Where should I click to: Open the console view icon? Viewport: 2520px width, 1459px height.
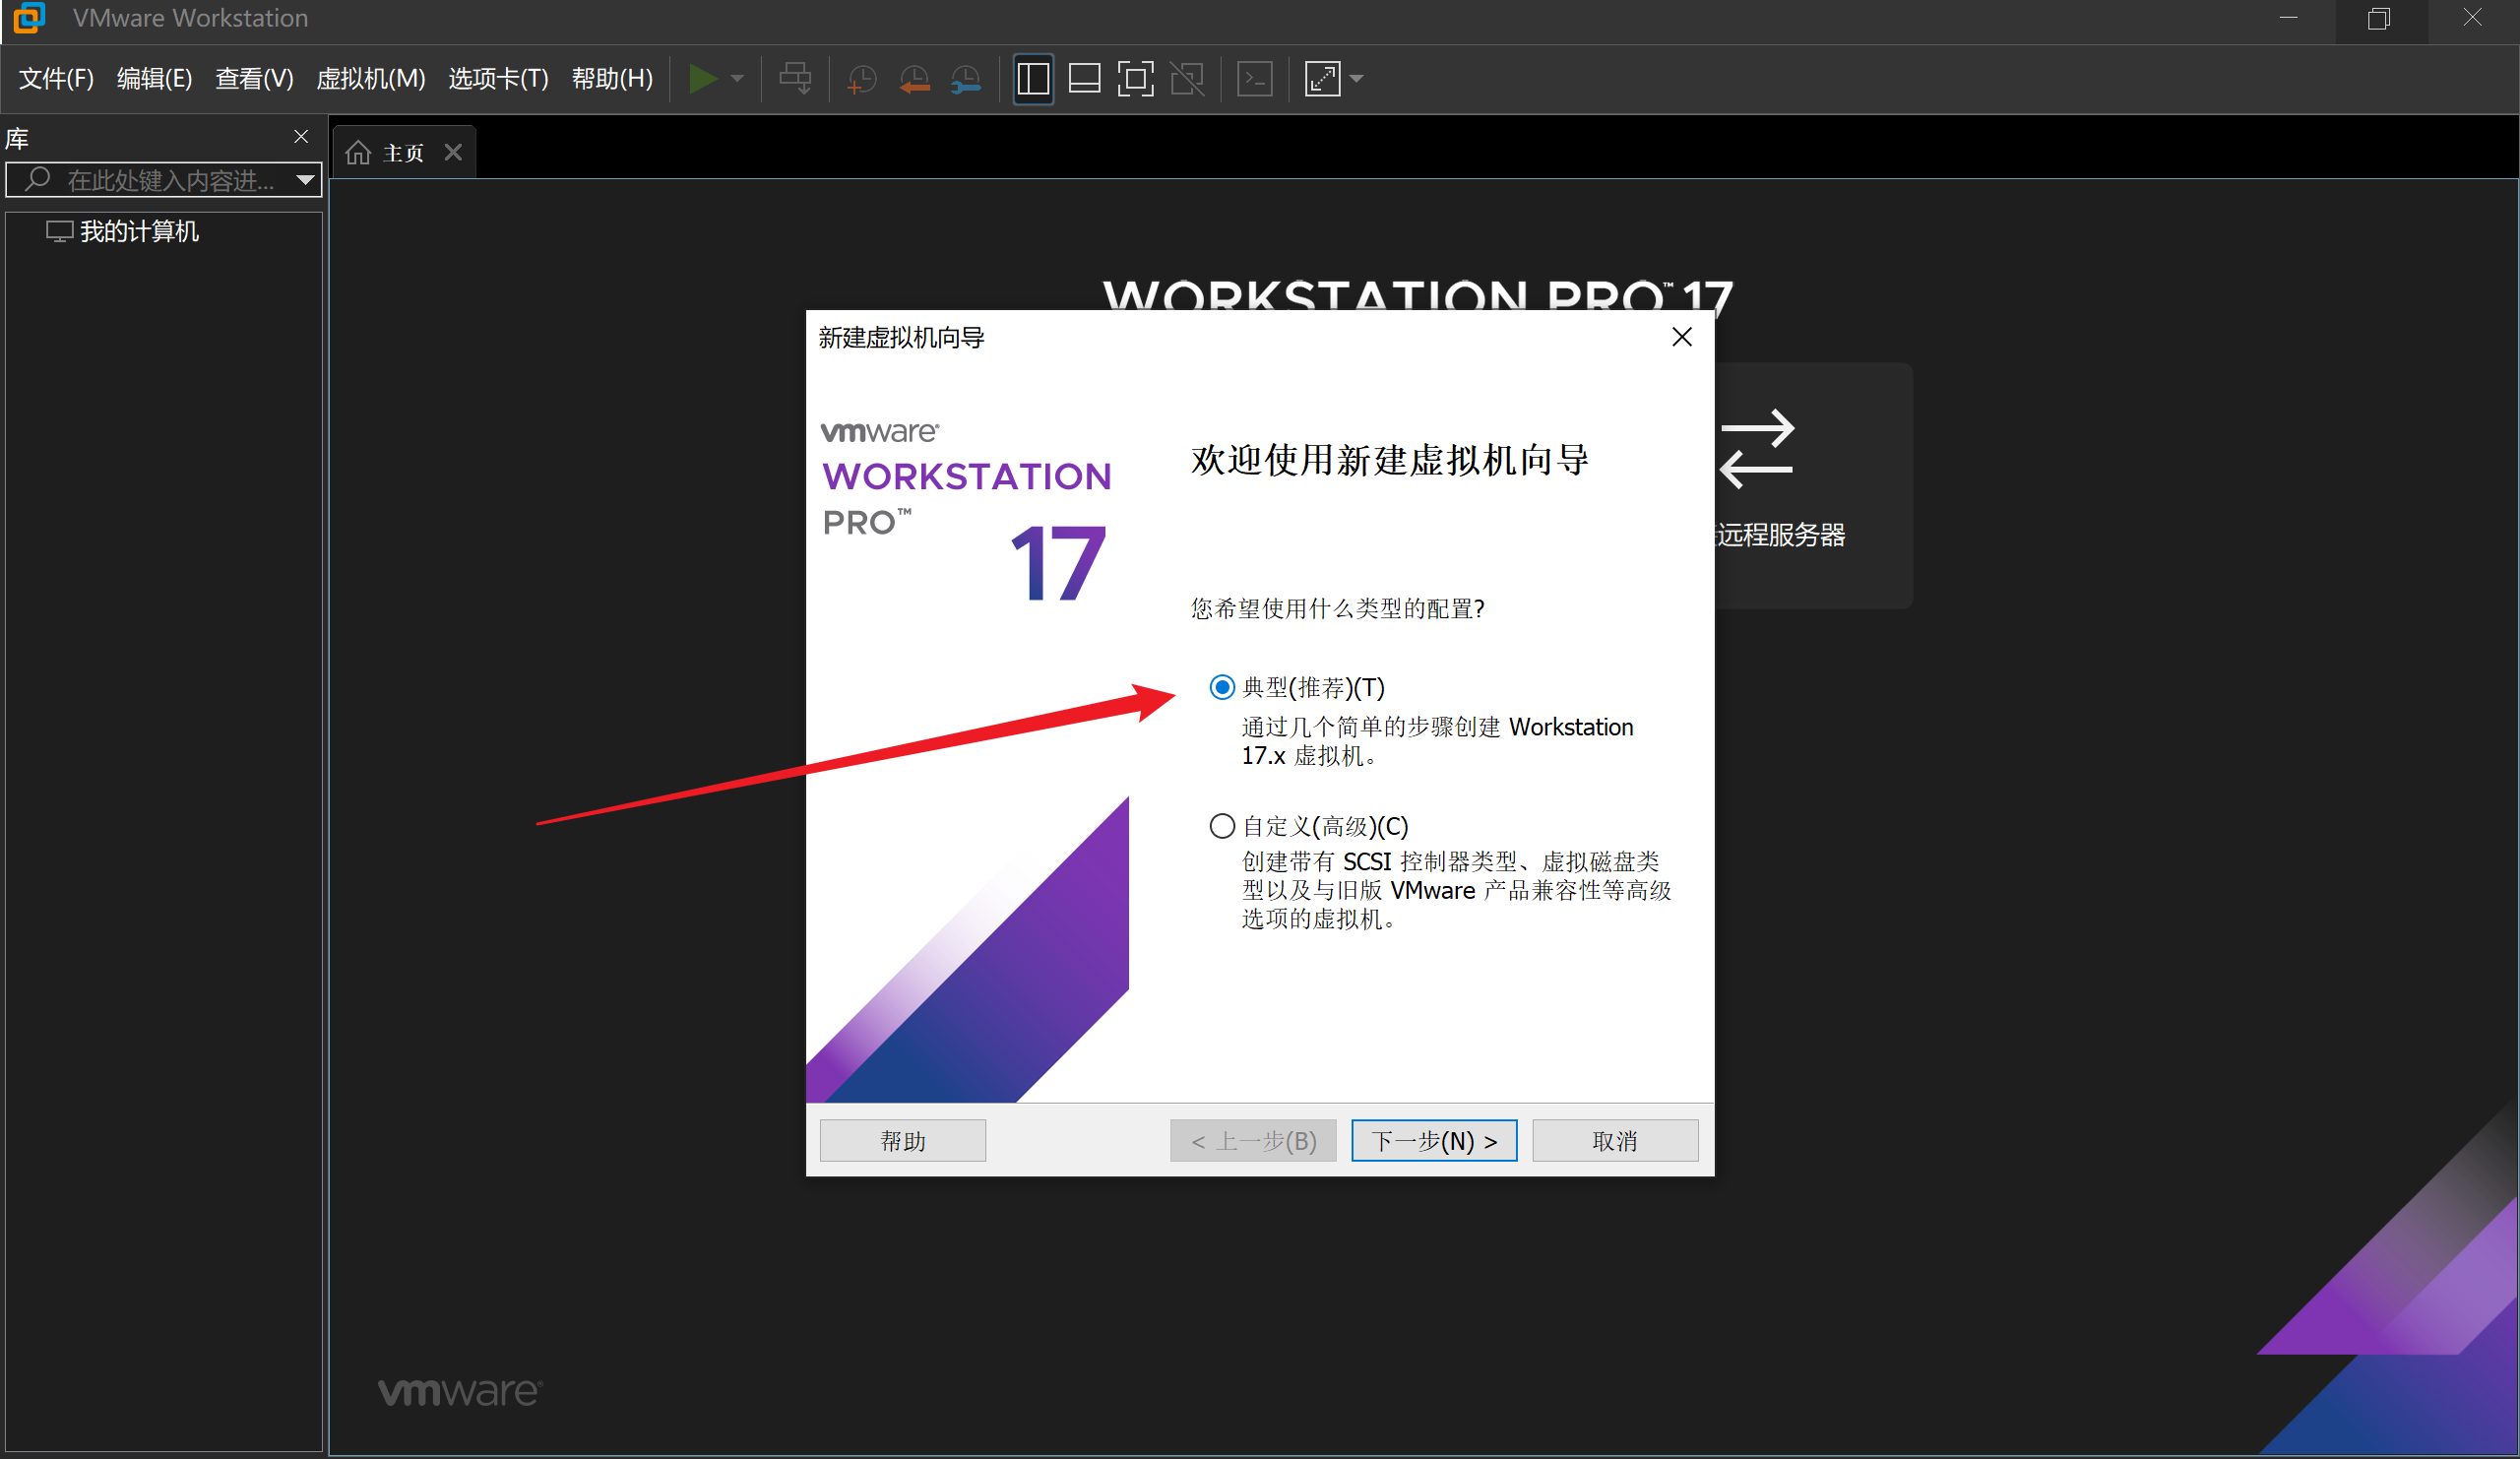[x=1254, y=79]
